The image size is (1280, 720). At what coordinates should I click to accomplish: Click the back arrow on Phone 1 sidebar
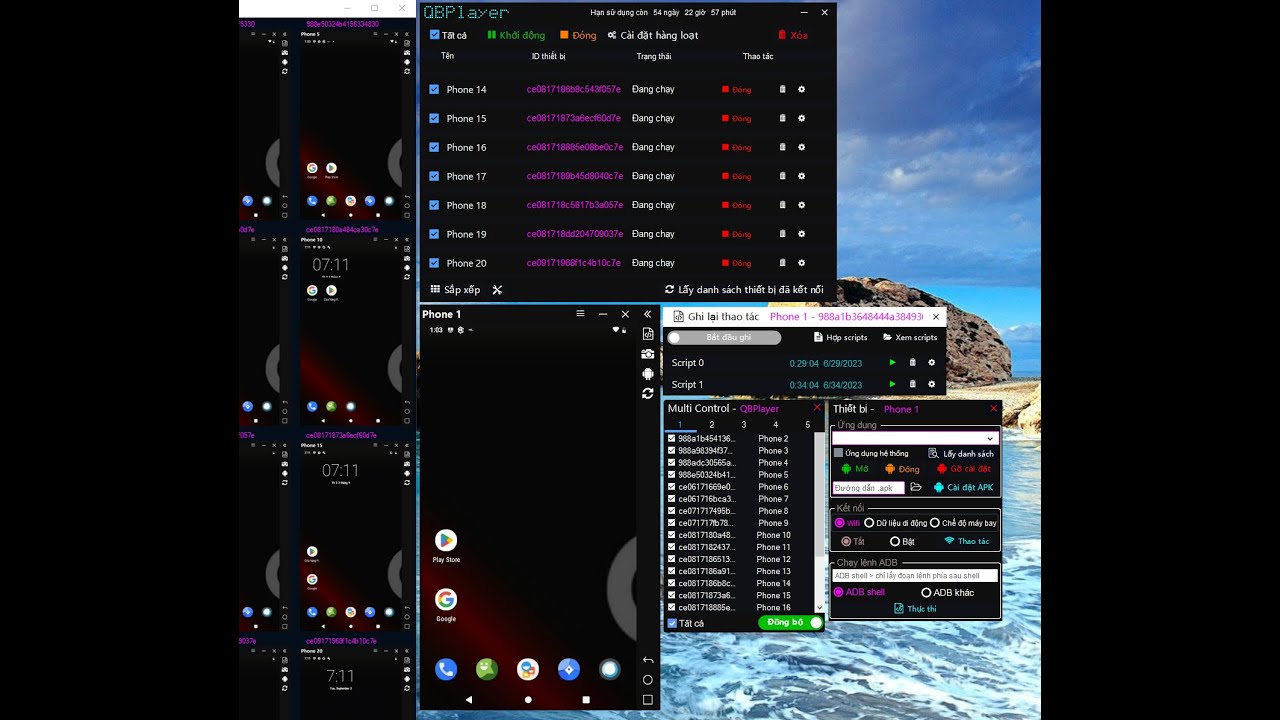coord(648,660)
